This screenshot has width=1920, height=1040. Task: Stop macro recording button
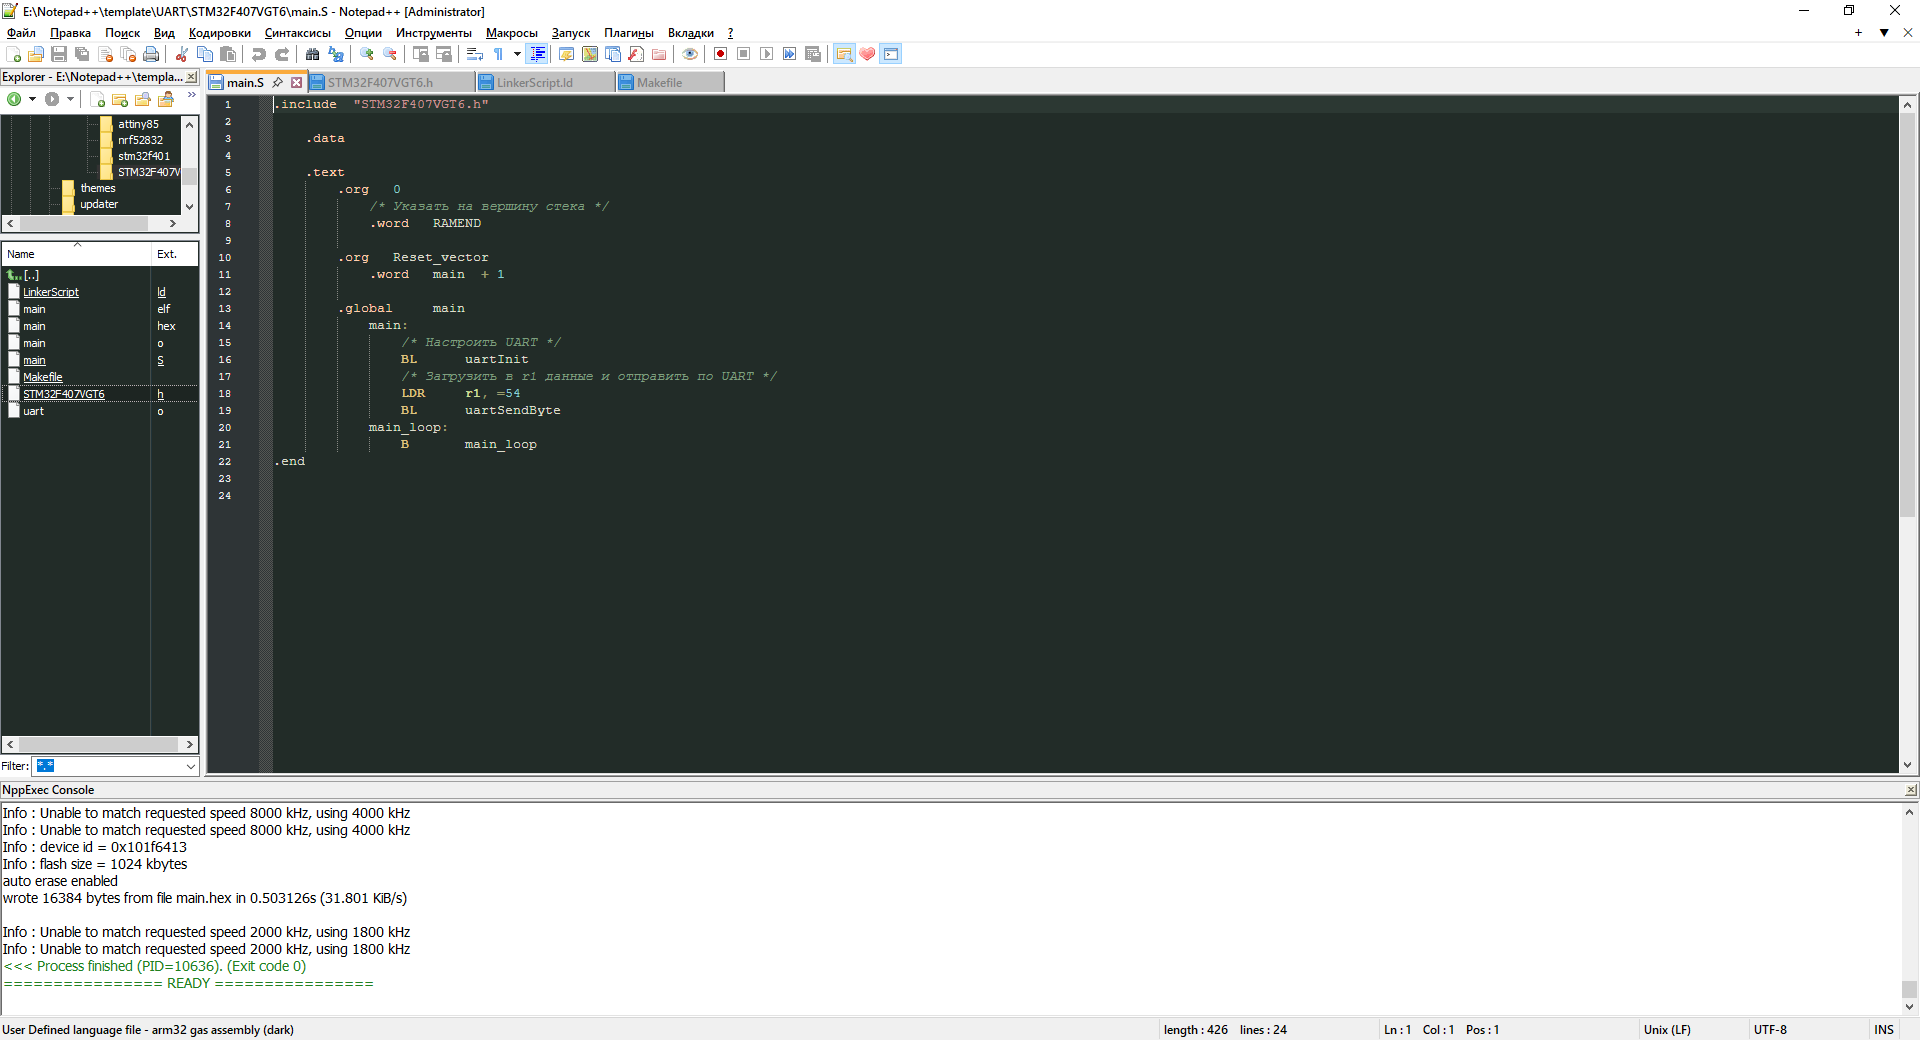point(743,54)
